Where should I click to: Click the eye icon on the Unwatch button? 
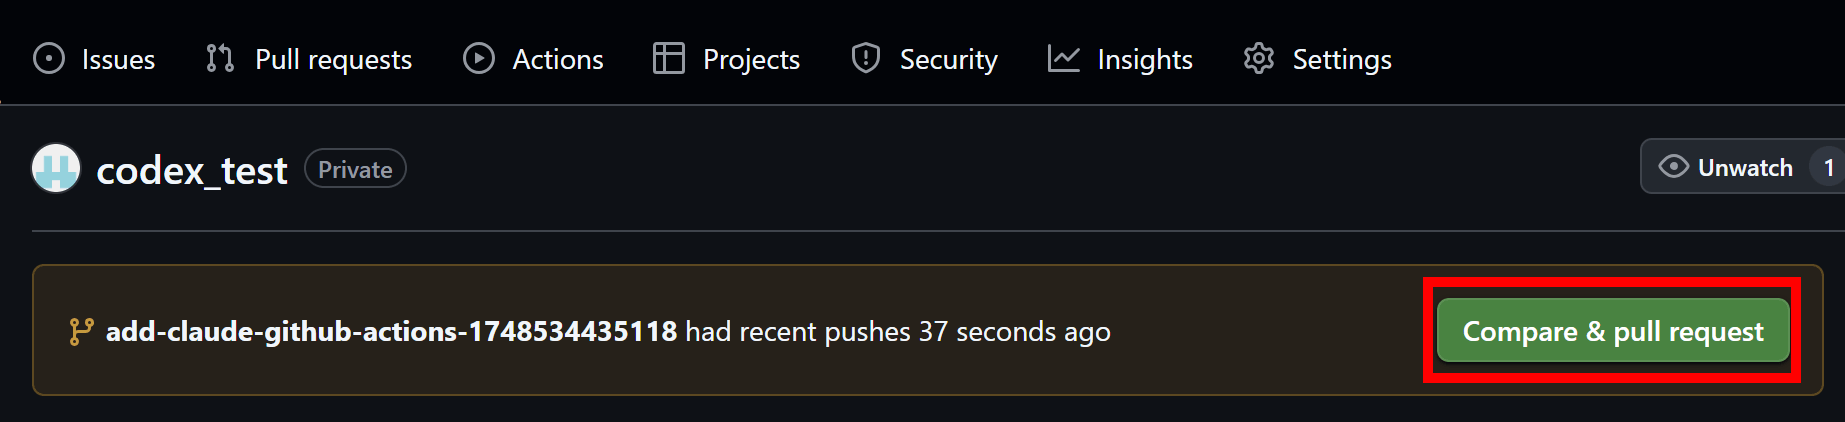point(1674,167)
